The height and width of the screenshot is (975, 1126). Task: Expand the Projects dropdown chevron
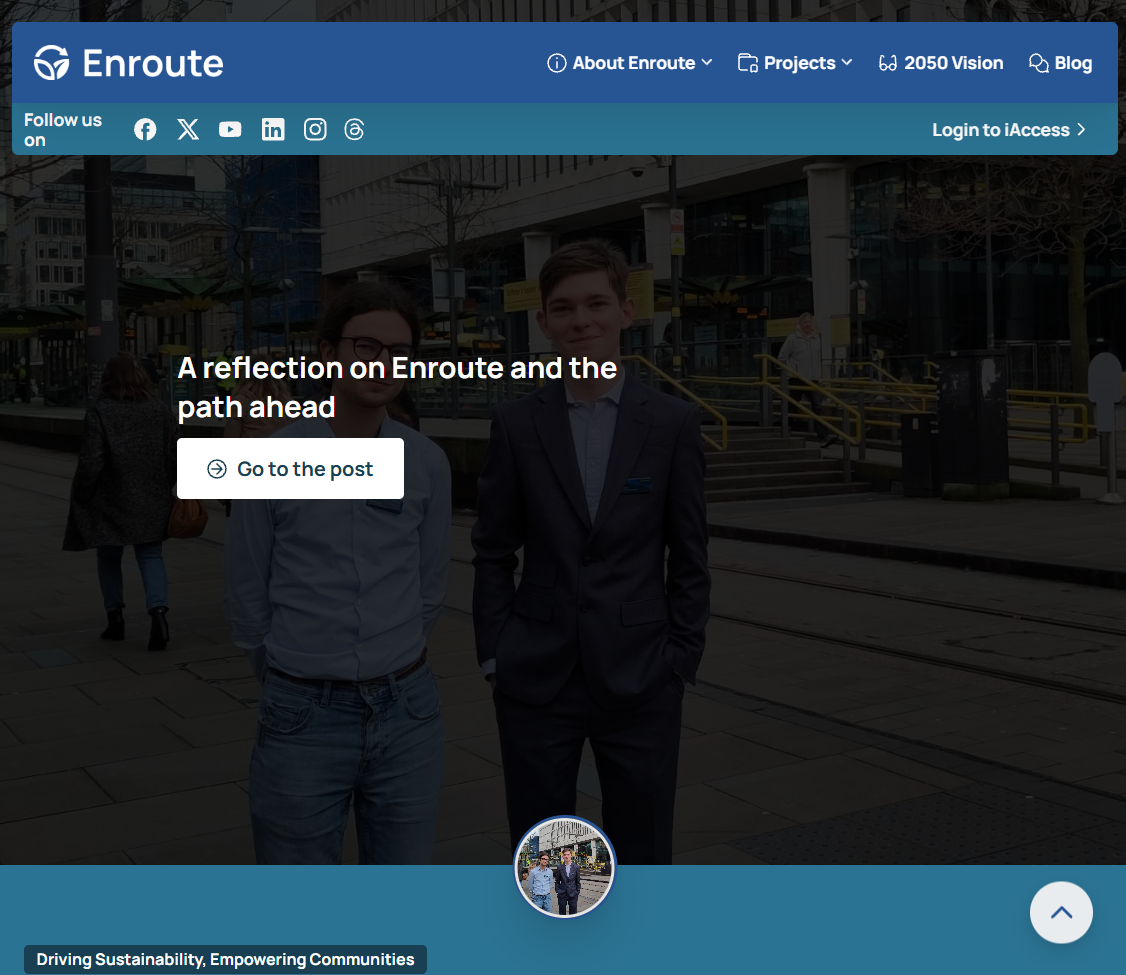(x=847, y=62)
